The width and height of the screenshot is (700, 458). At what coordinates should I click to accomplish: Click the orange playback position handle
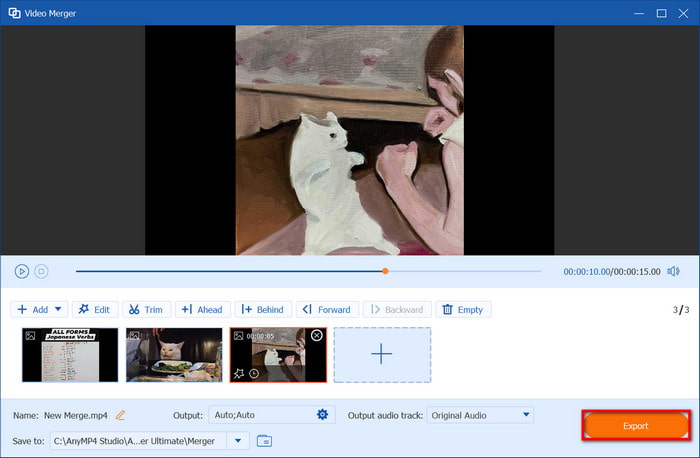click(385, 271)
